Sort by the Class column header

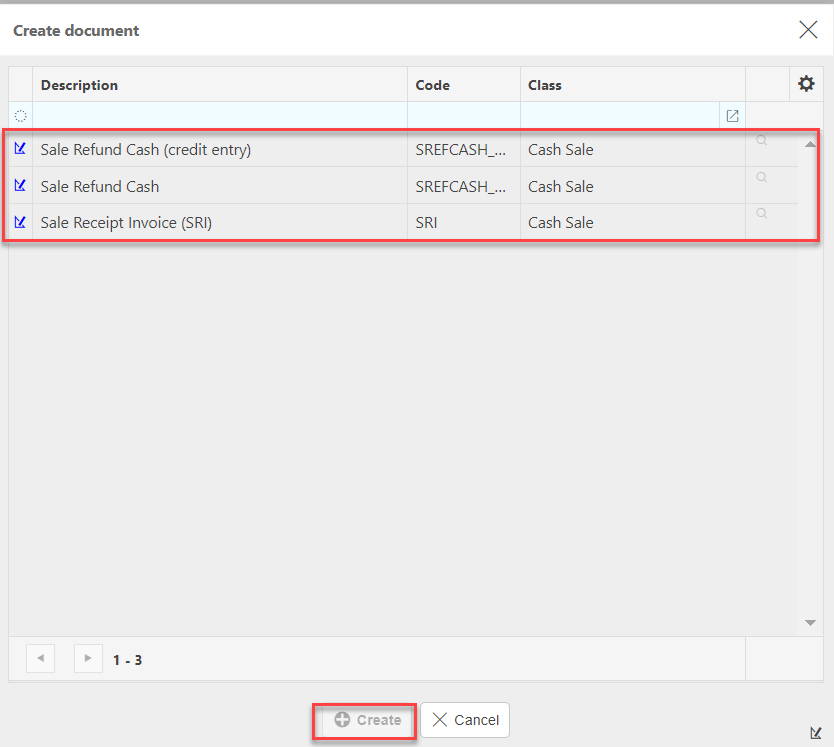[545, 85]
